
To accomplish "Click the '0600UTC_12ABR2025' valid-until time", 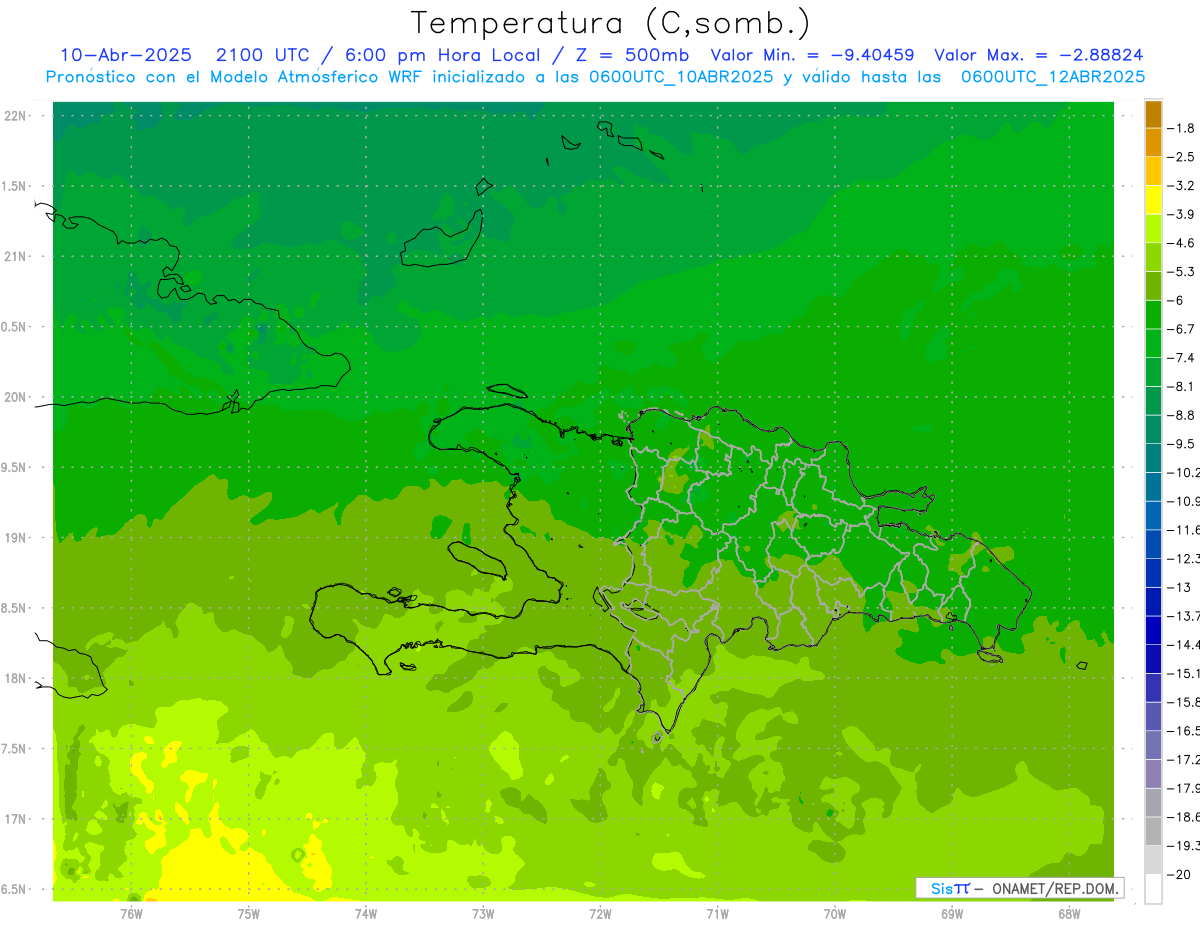I will (1053, 77).
